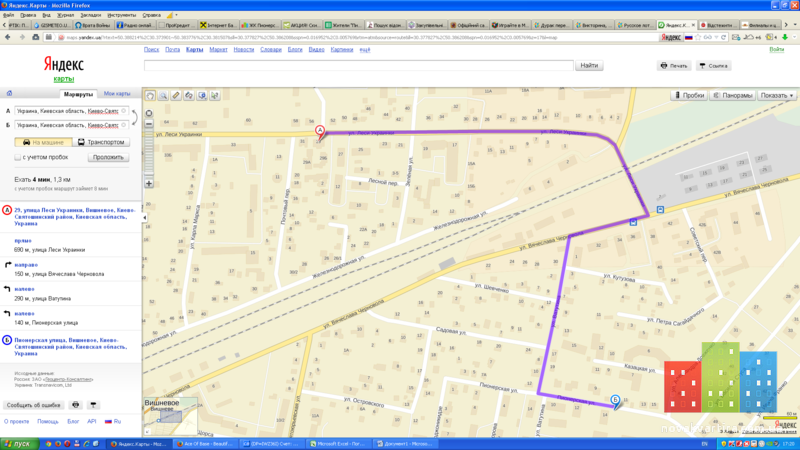Open the Войти login link
The height and width of the screenshot is (450, 800).
point(777,49)
